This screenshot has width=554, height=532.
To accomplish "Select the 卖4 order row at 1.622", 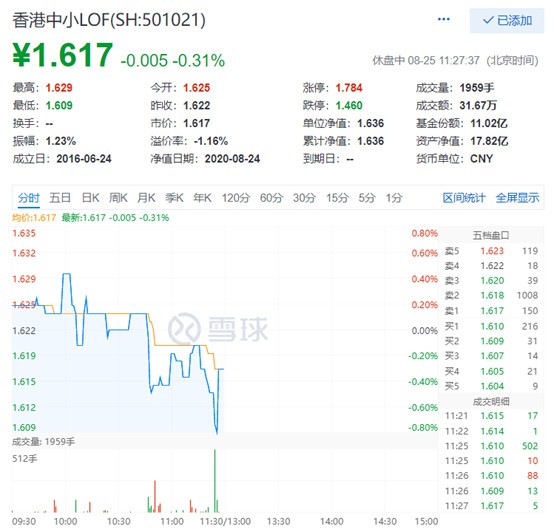I will pos(491,266).
